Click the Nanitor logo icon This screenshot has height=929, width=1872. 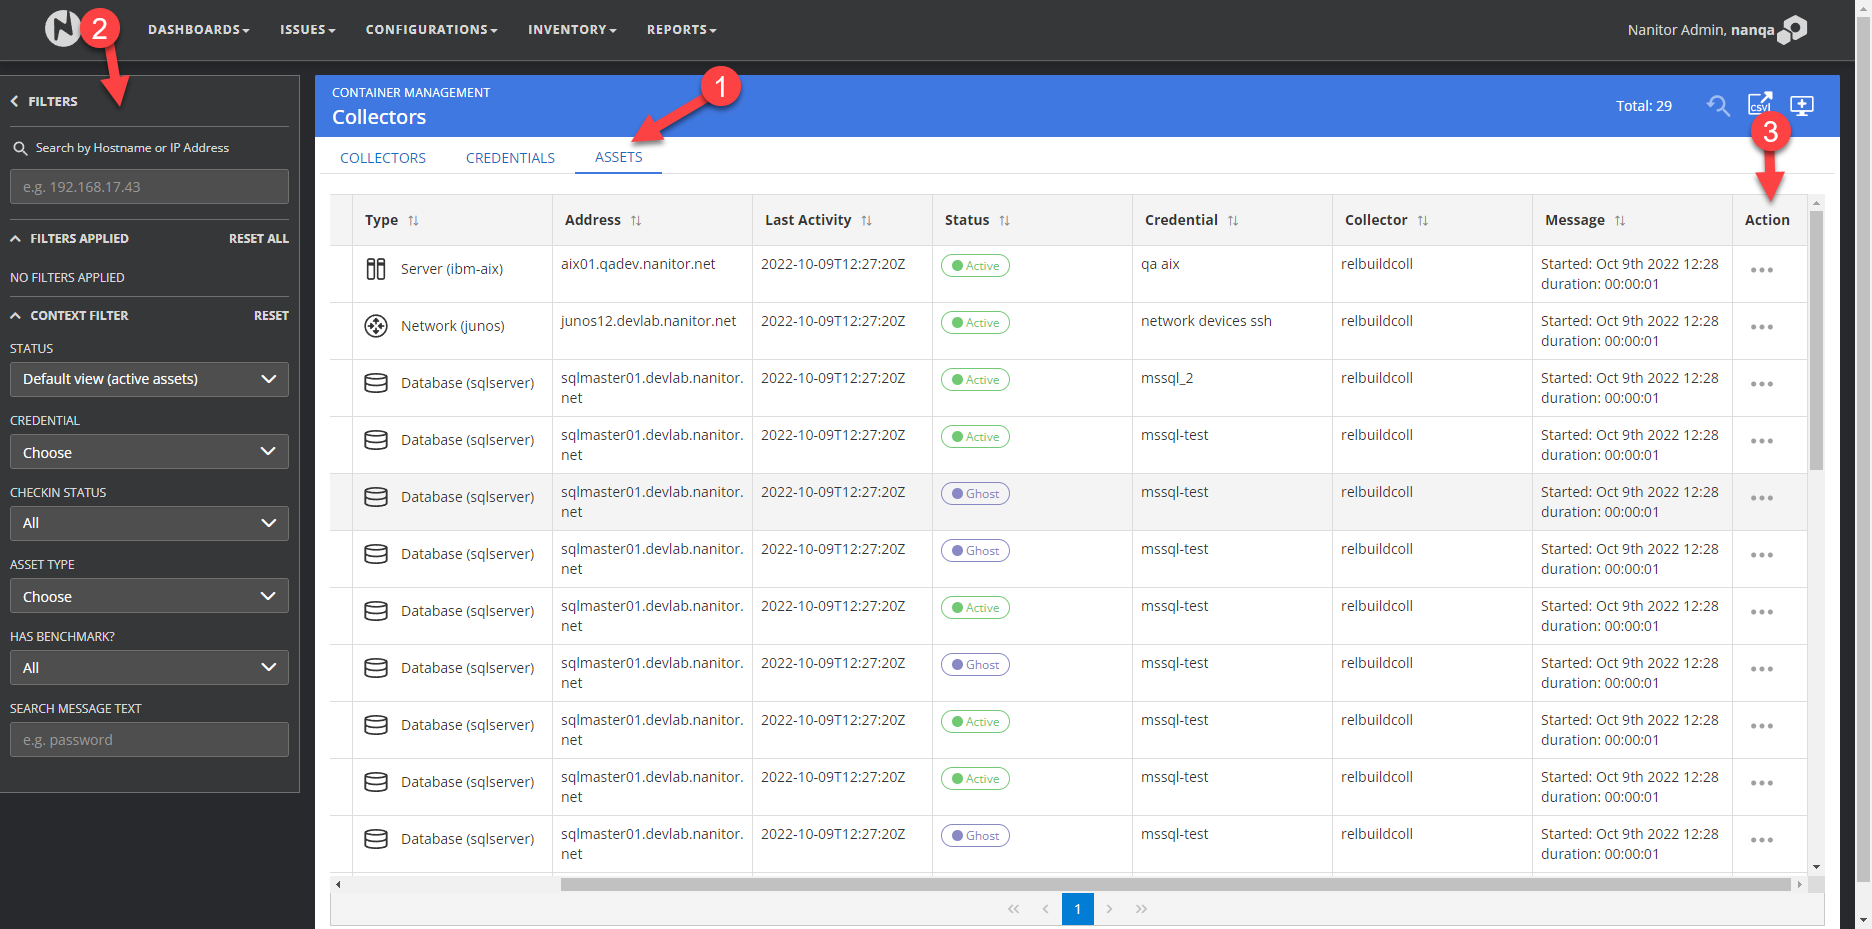click(62, 29)
